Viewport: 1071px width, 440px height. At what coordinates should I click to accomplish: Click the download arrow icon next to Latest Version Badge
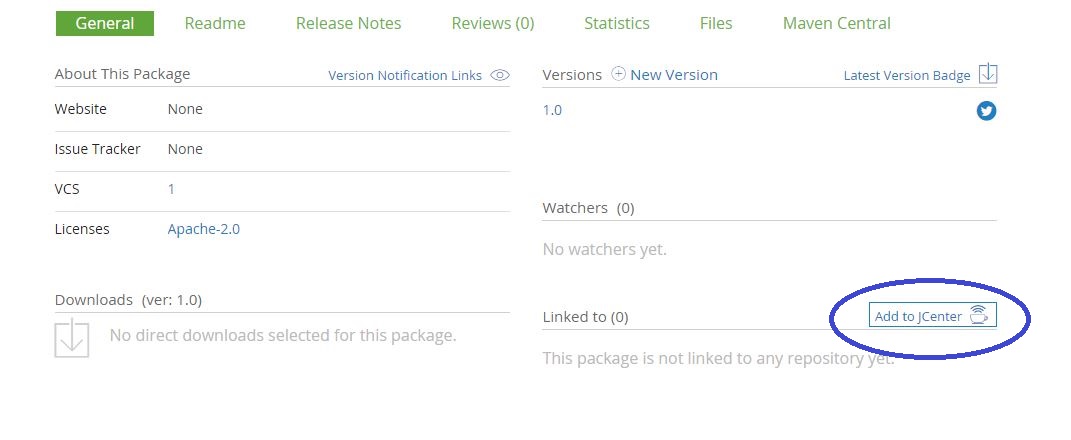click(x=988, y=74)
